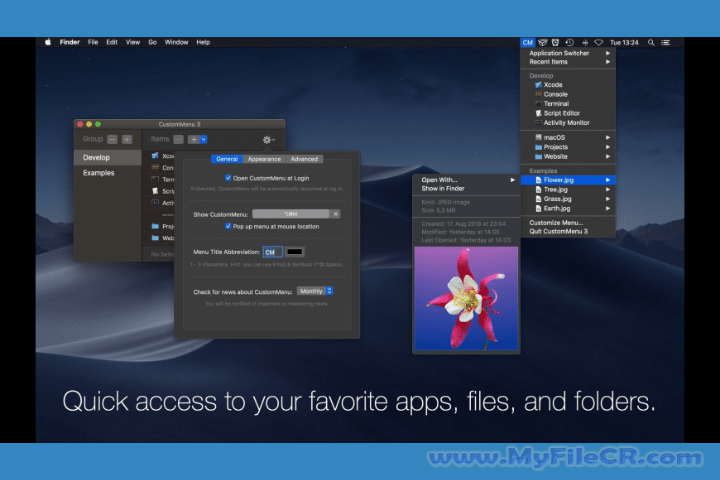The height and width of the screenshot is (480, 720).
Task: Click the Menu Title Abbreviation CM field
Action: point(273,252)
